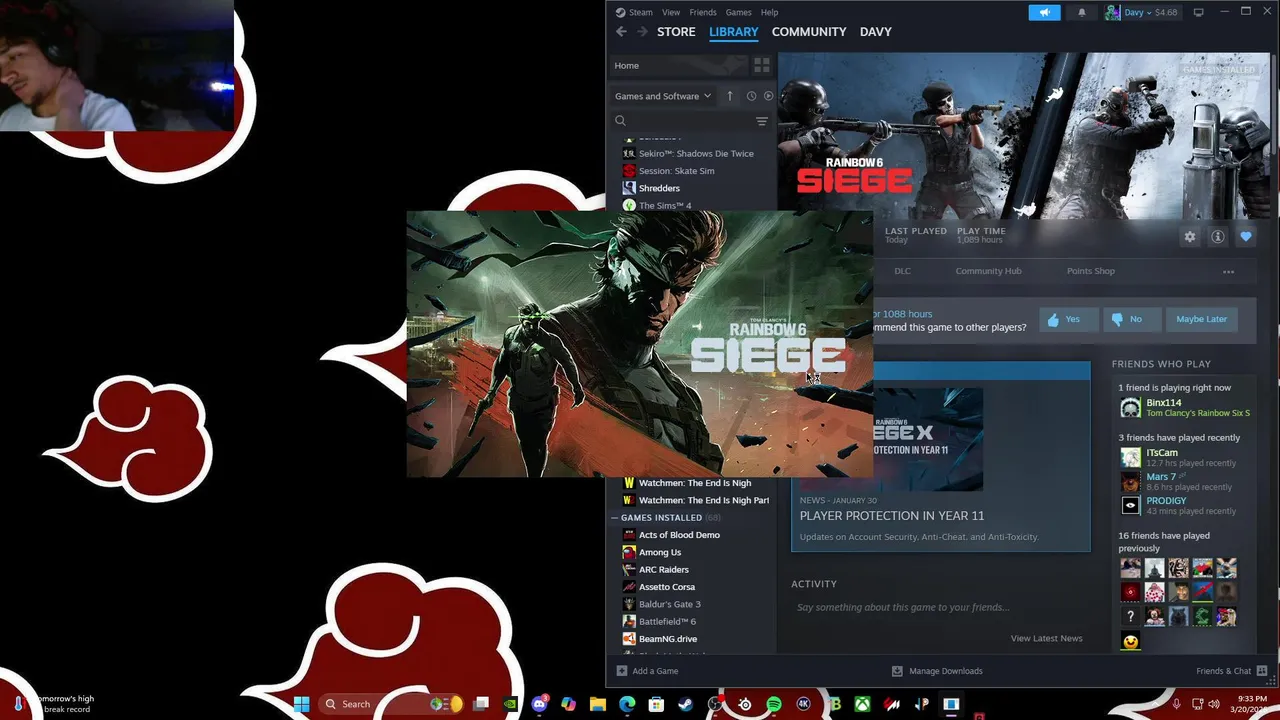Viewport: 1280px width, 720px height.
Task: Switch to the COMMUNITY tab
Action: click(x=809, y=32)
